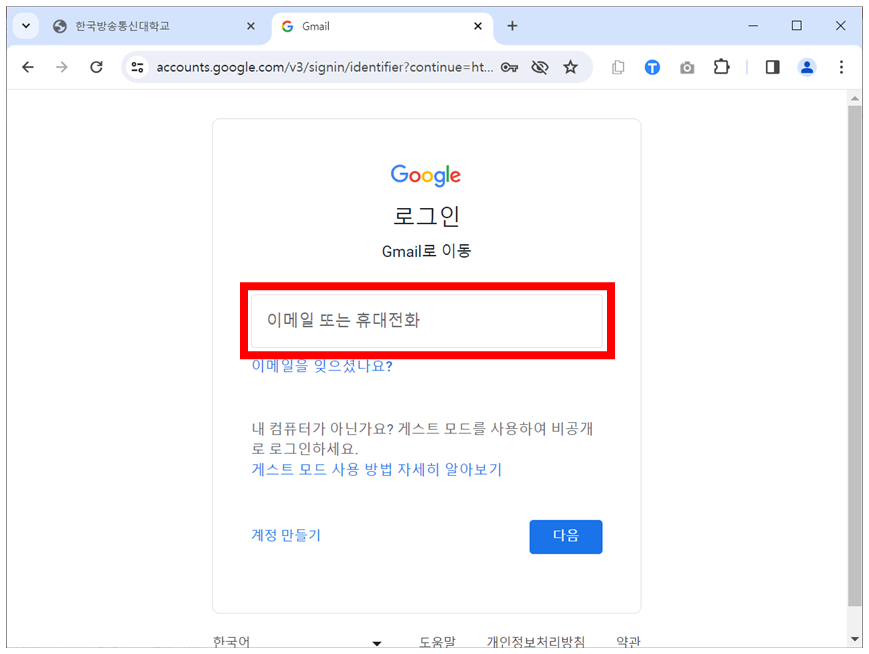The height and width of the screenshot is (654, 869).
Task: Close the Gmail tab
Action: point(478,26)
